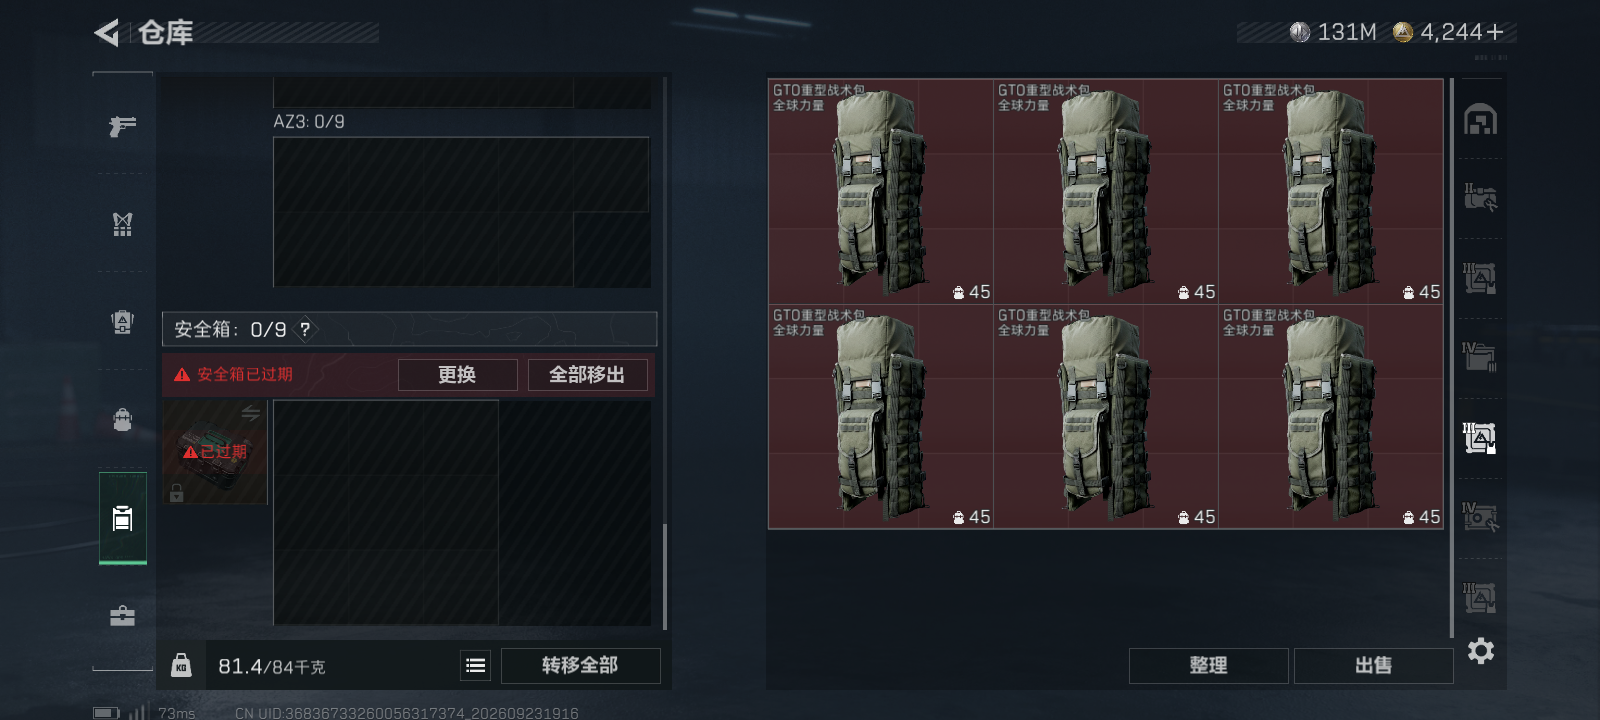Open the body armor category icon
Image resolution: width=1600 pixels, height=720 pixels.
pyautogui.click(x=122, y=322)
